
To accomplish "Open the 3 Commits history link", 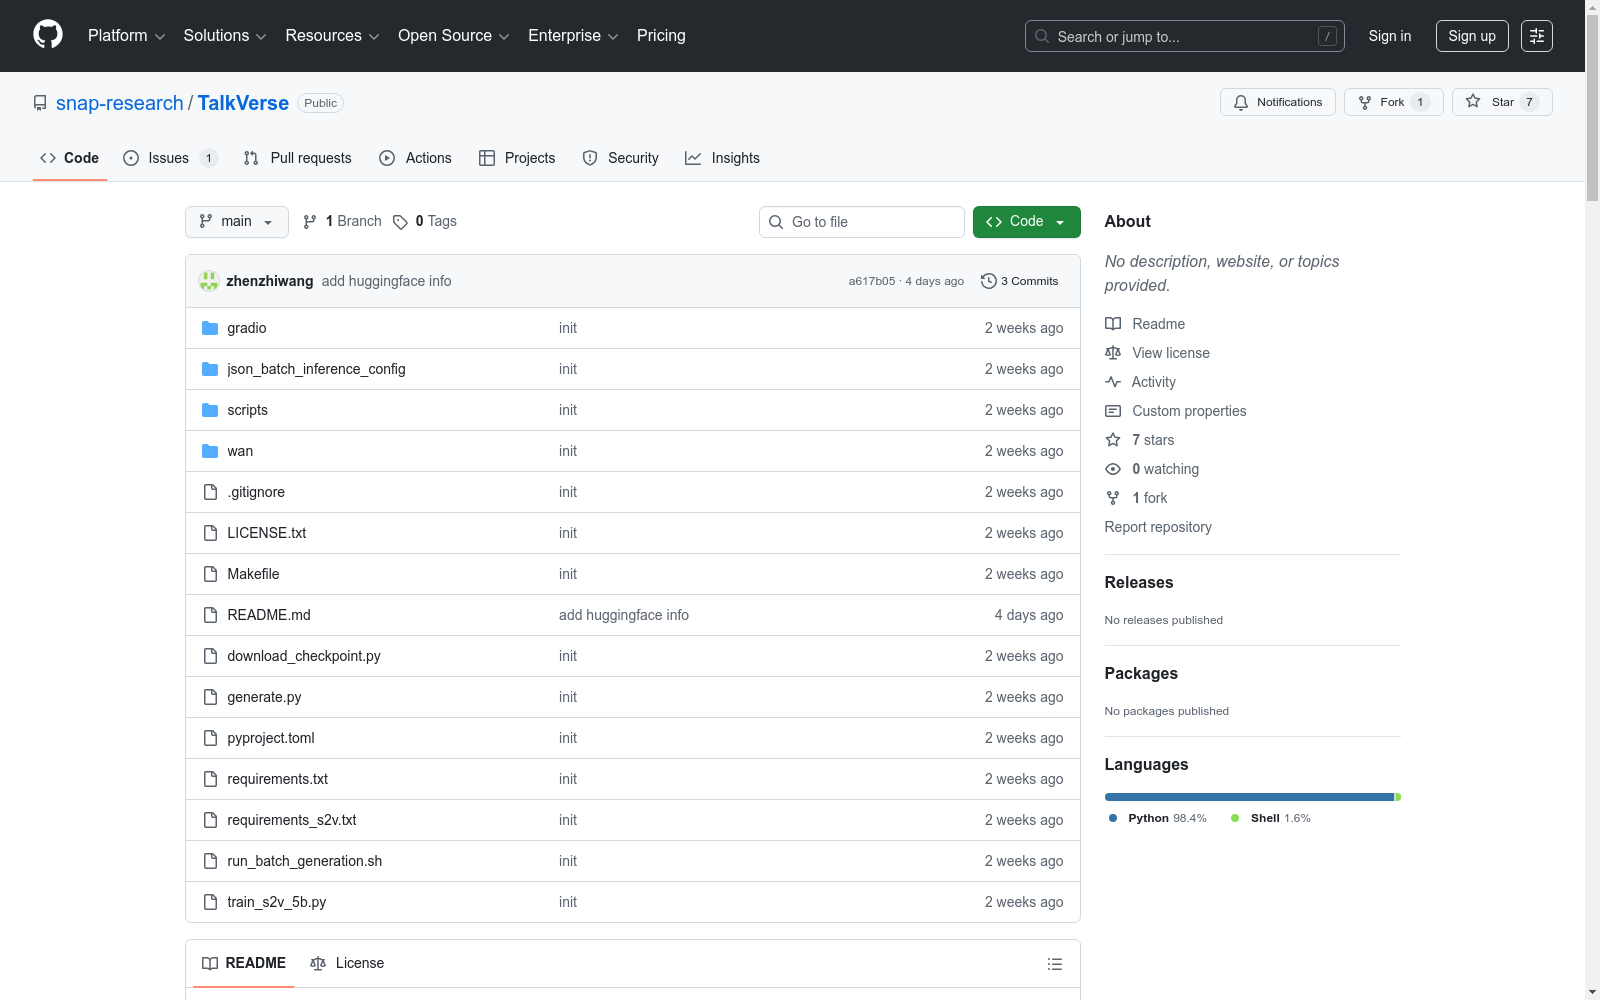I will (1020, 281).
